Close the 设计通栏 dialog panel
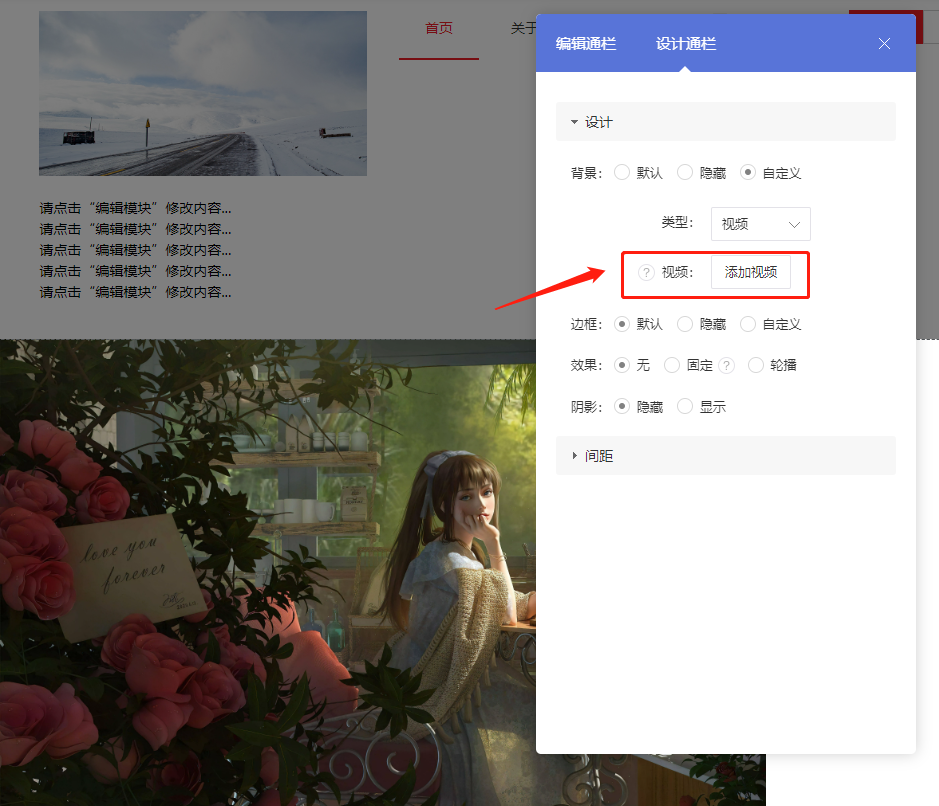This screenshot has height=806, width=939. (x=884, y=44)
